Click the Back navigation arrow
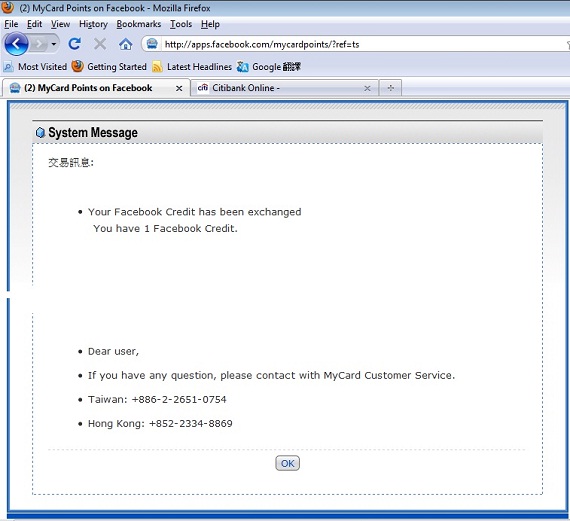The width and height of the screenshot is (570, 521). click(16, 44)
